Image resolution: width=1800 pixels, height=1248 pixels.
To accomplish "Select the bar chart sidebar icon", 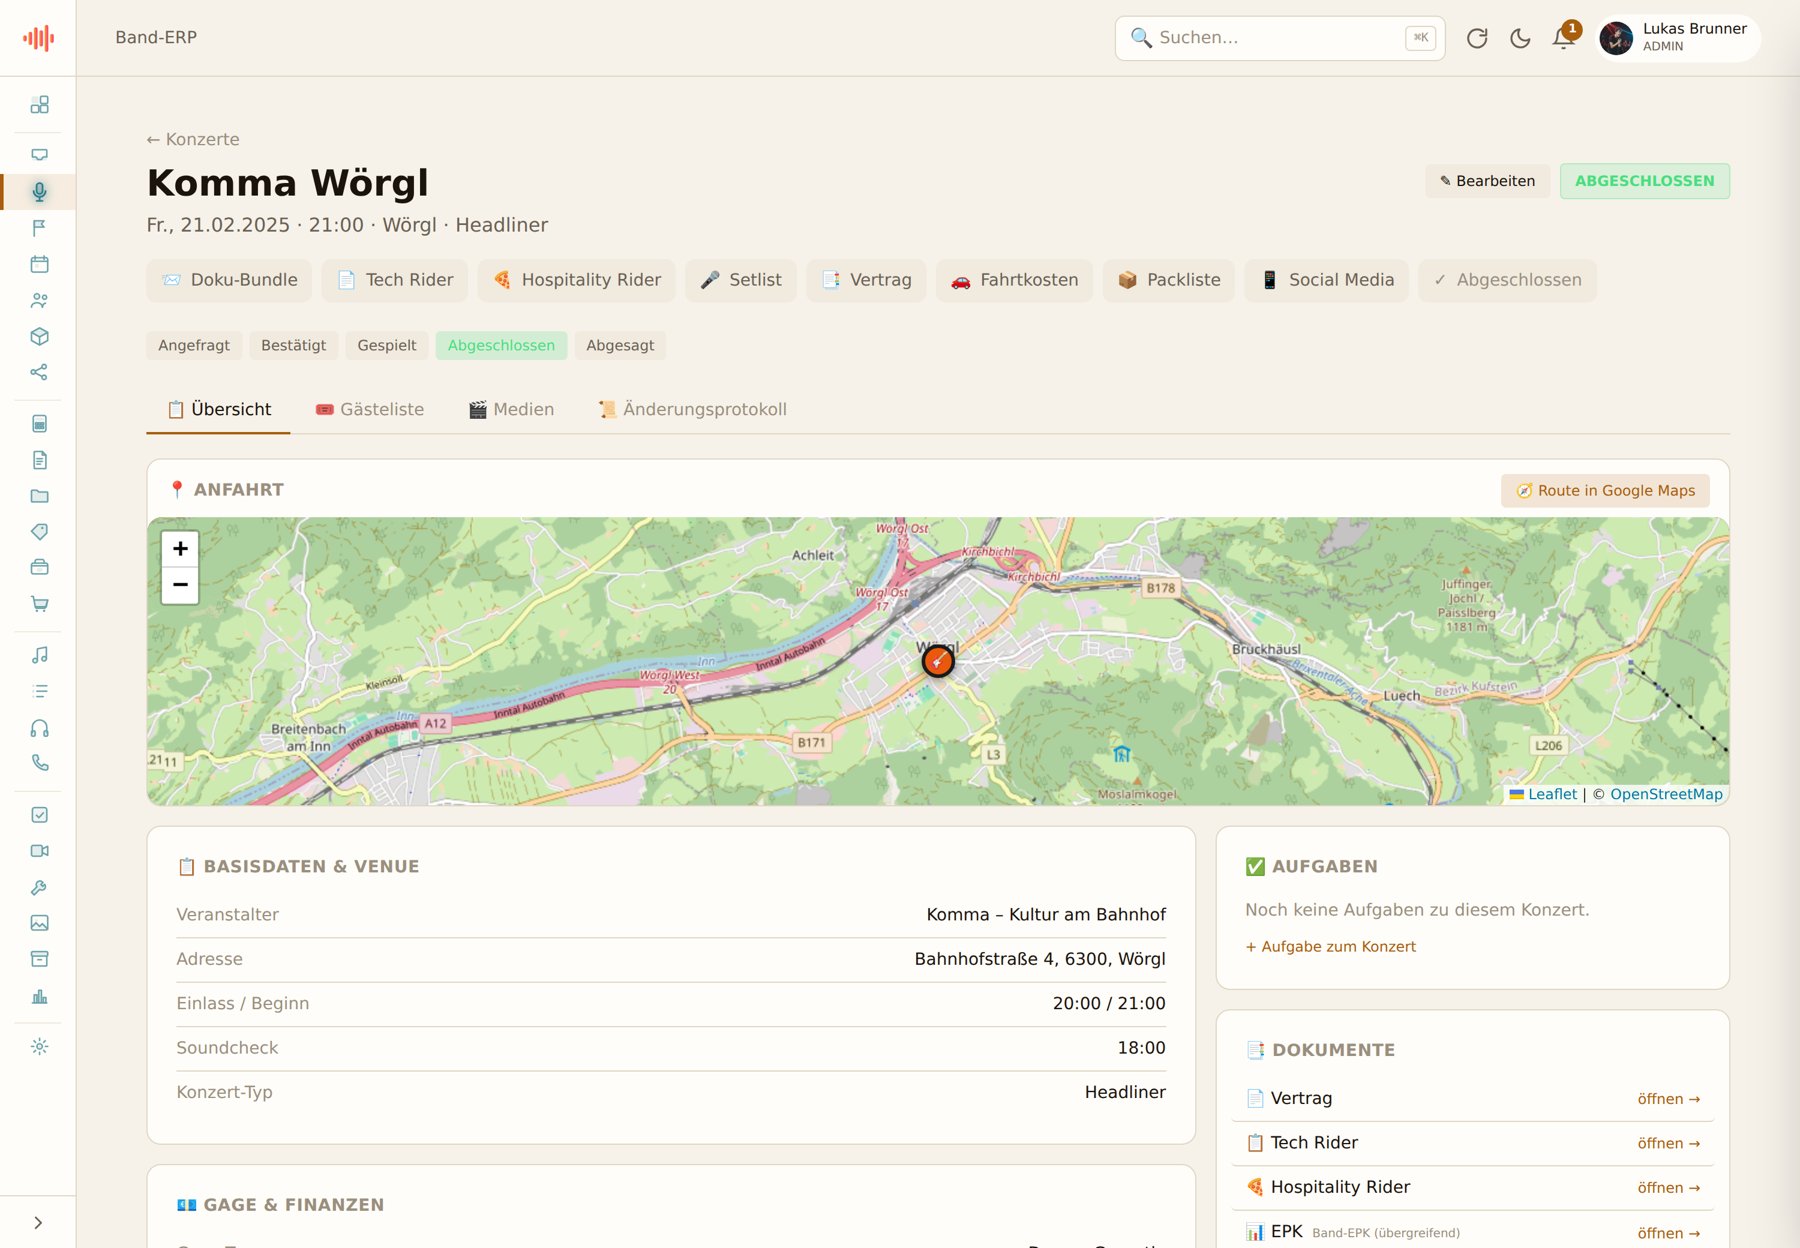I will pos(39,996).
